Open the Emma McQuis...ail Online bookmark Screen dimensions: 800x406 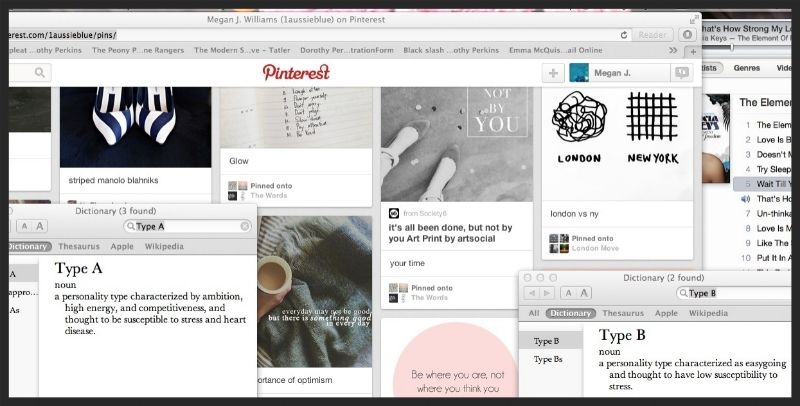click(556, 50)
